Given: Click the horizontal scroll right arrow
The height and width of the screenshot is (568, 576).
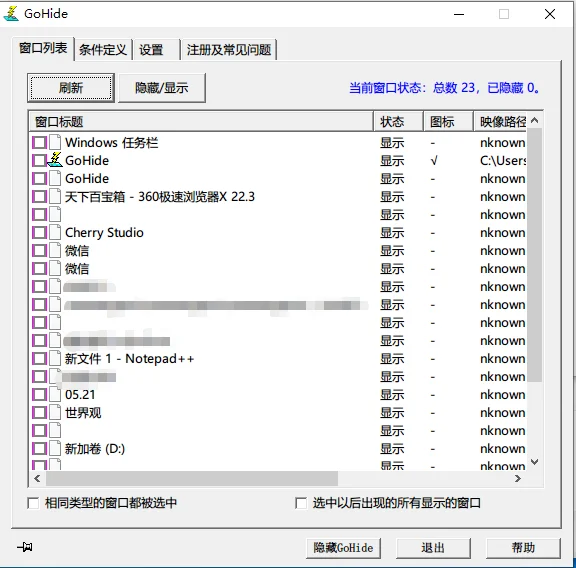Looking at the screenshot, I should coord(518,478).
